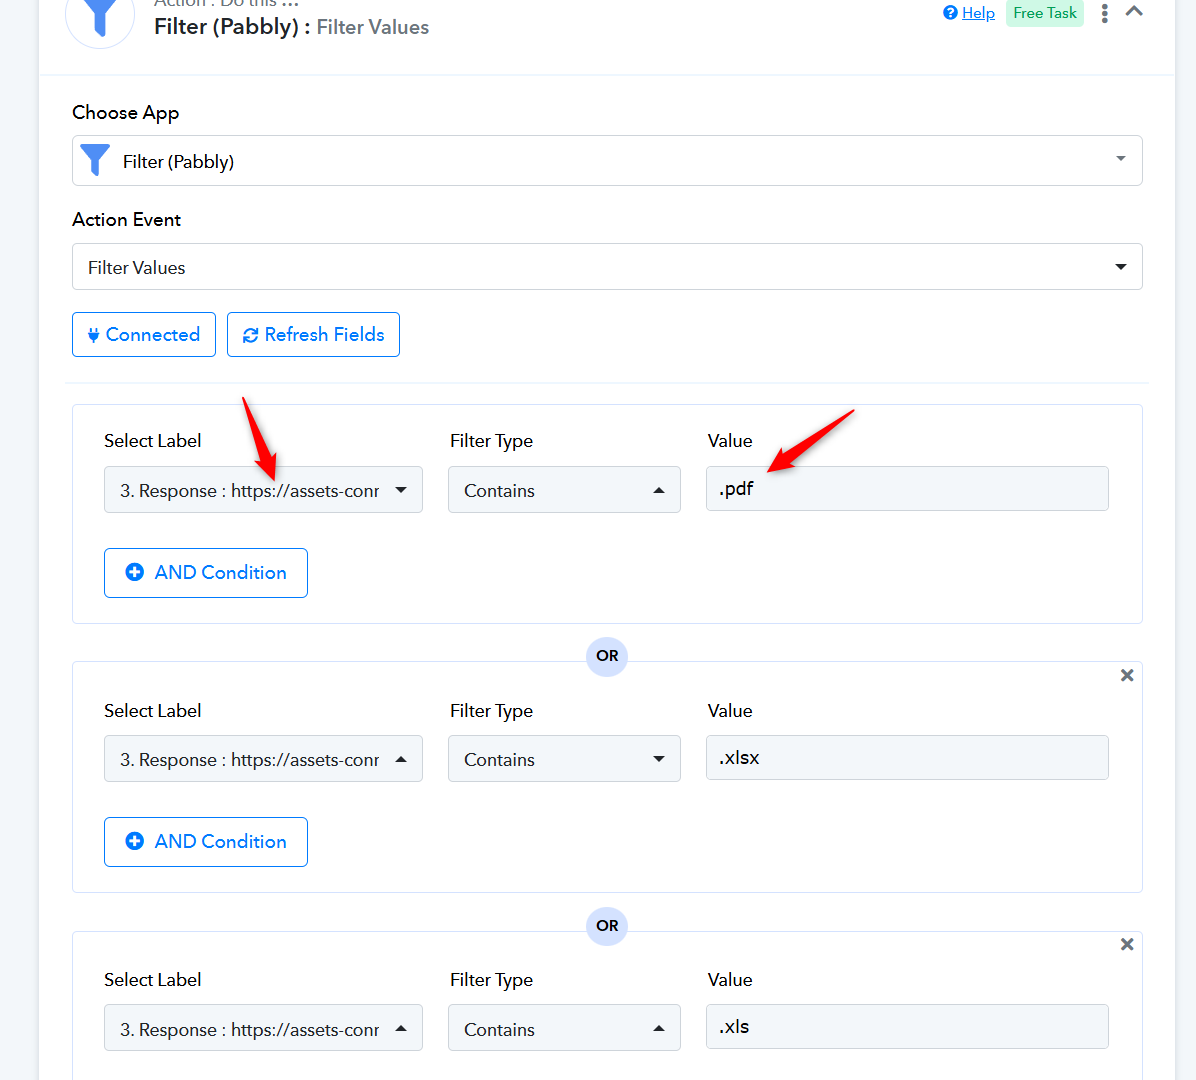Click the Help question mark icon
This screenshot has width=1196, height=1080.
pyautogui.click(x=950, y=13)
